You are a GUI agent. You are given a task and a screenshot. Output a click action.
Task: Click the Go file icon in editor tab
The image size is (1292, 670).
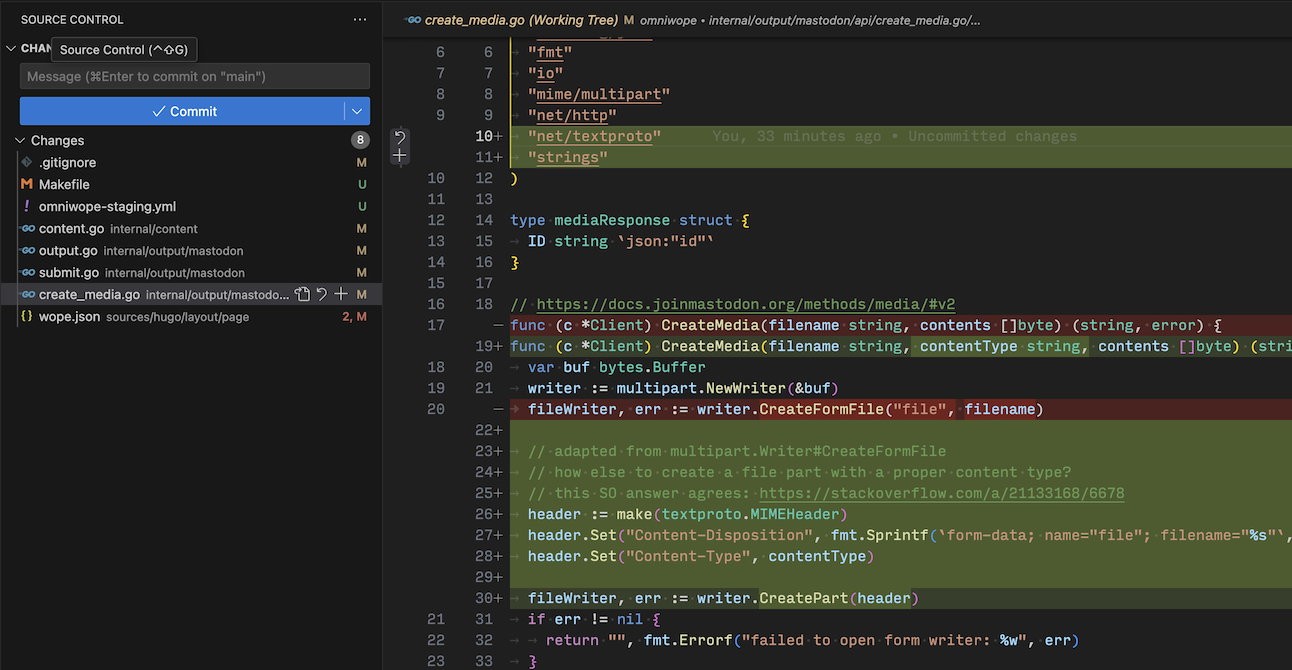tap(413, 19)
